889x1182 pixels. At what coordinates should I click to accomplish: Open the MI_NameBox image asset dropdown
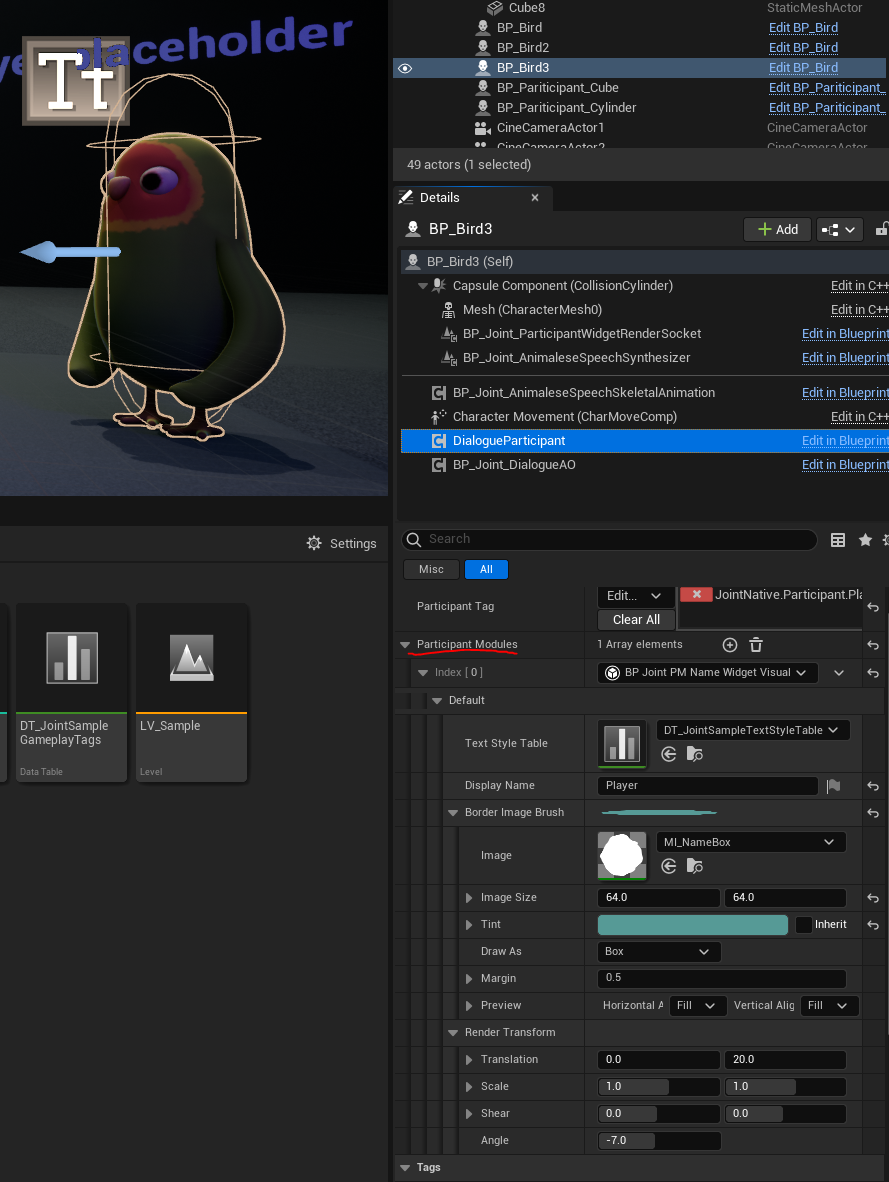750,842
